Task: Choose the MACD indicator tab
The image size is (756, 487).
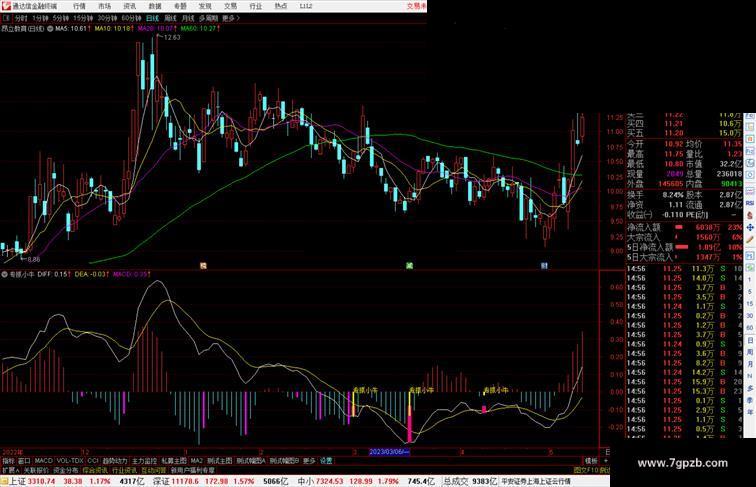Action: (x=43, y=461)
